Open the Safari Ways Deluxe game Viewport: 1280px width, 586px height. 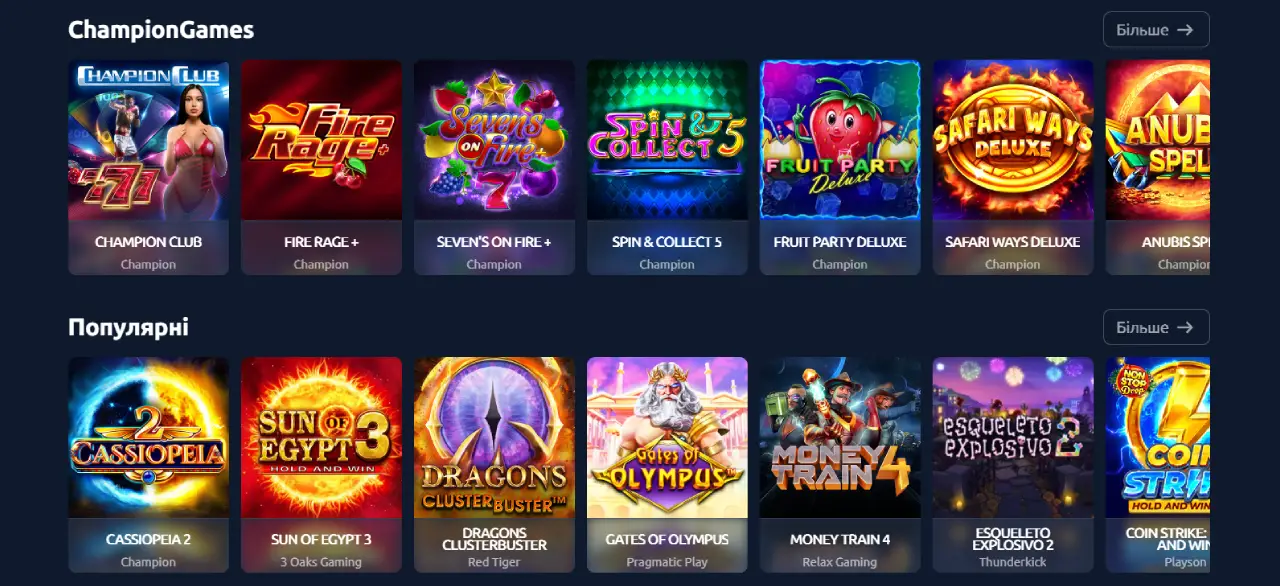1013,140
